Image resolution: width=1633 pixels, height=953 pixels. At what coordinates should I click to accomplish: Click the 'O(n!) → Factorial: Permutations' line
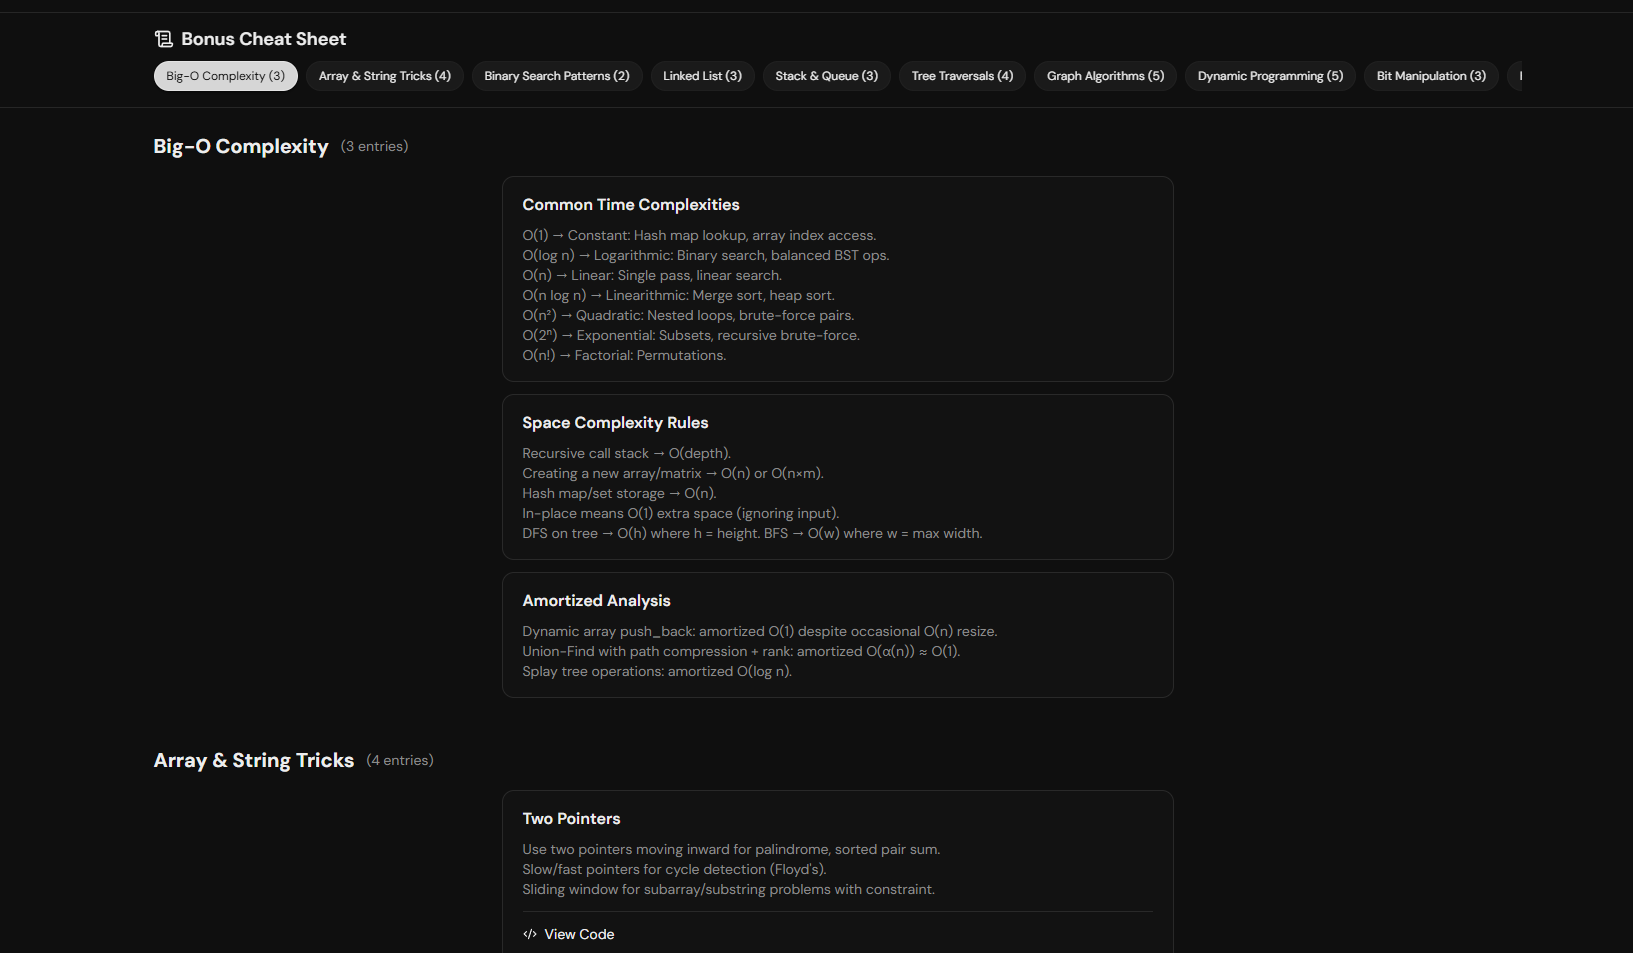(x=624, y=356)
